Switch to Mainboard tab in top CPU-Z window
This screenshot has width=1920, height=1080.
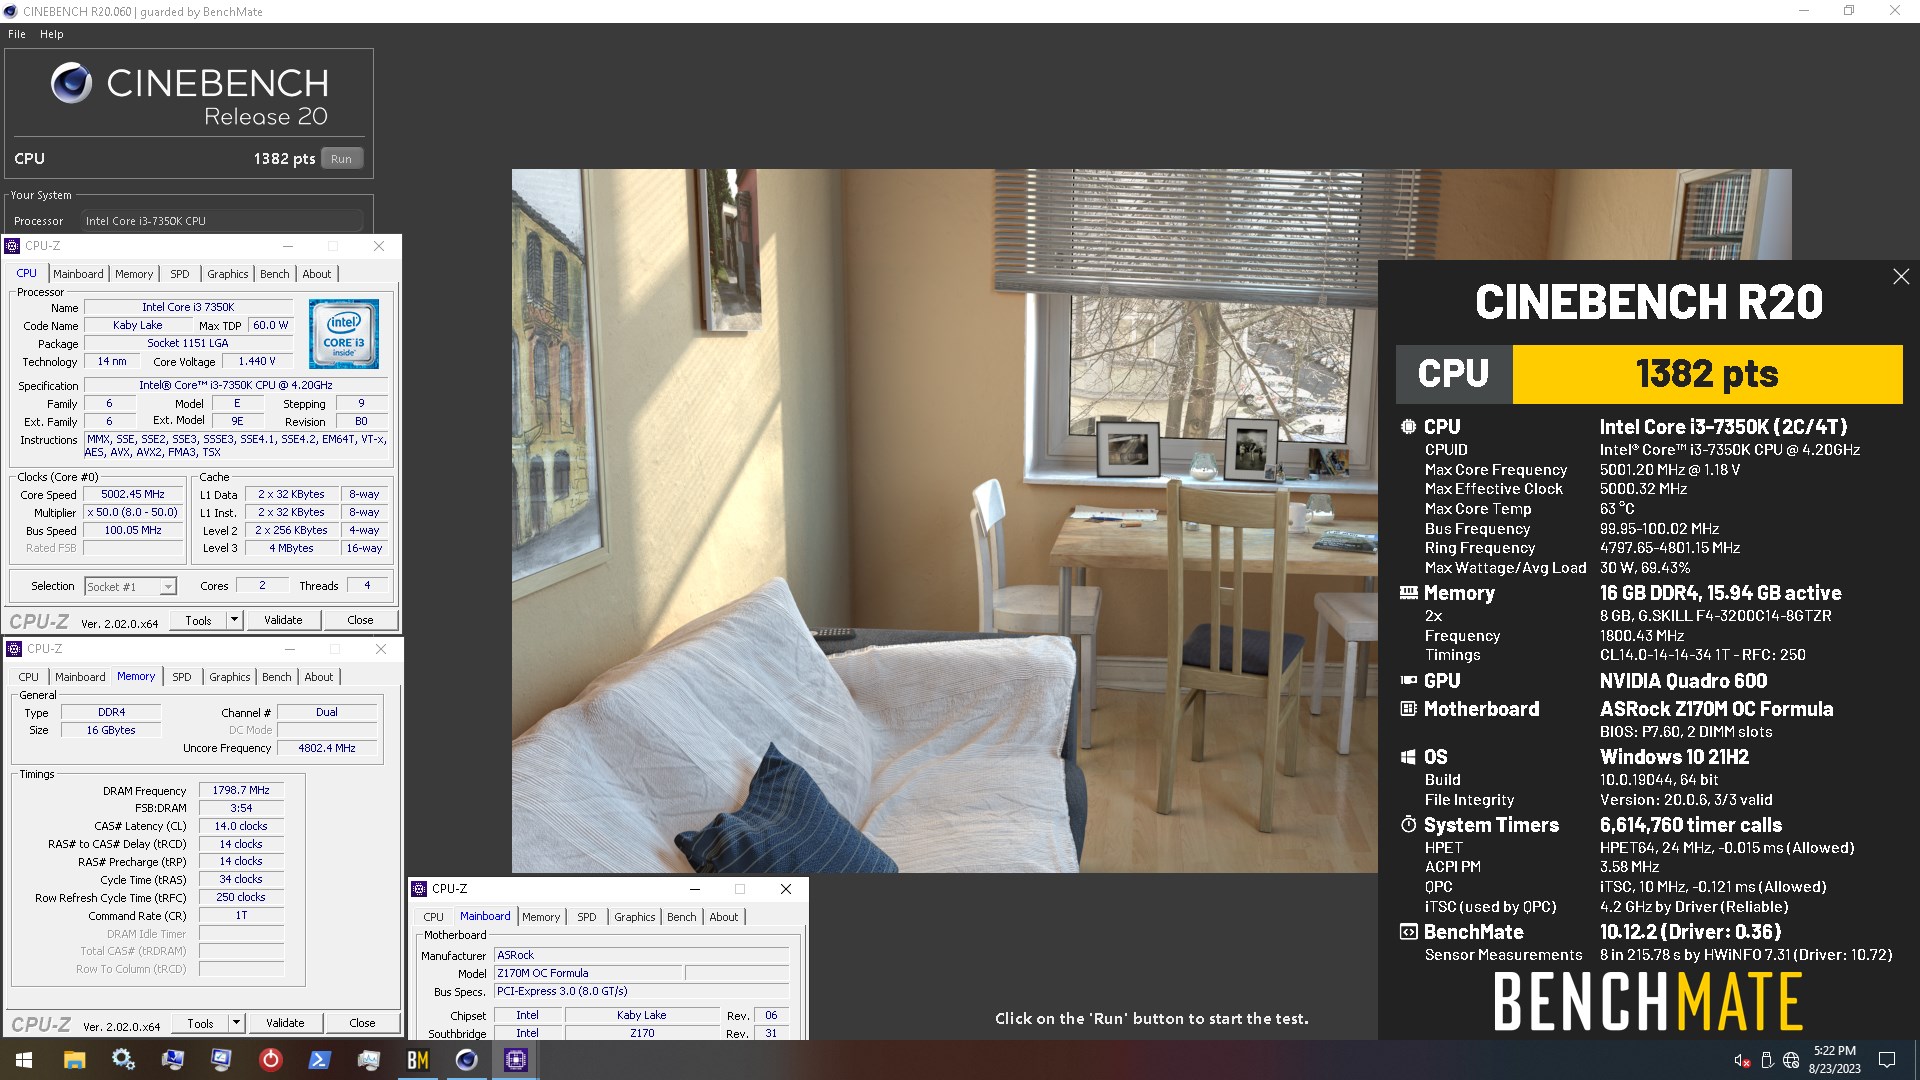click(78, 274)
